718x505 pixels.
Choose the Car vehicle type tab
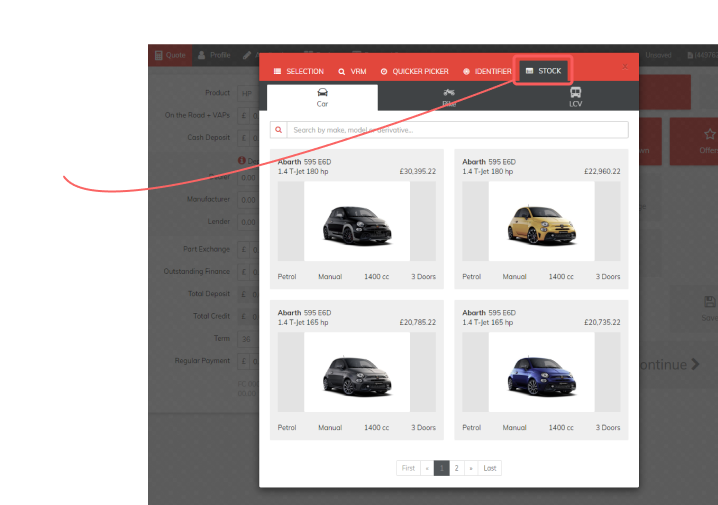click(x=322, y=98)
